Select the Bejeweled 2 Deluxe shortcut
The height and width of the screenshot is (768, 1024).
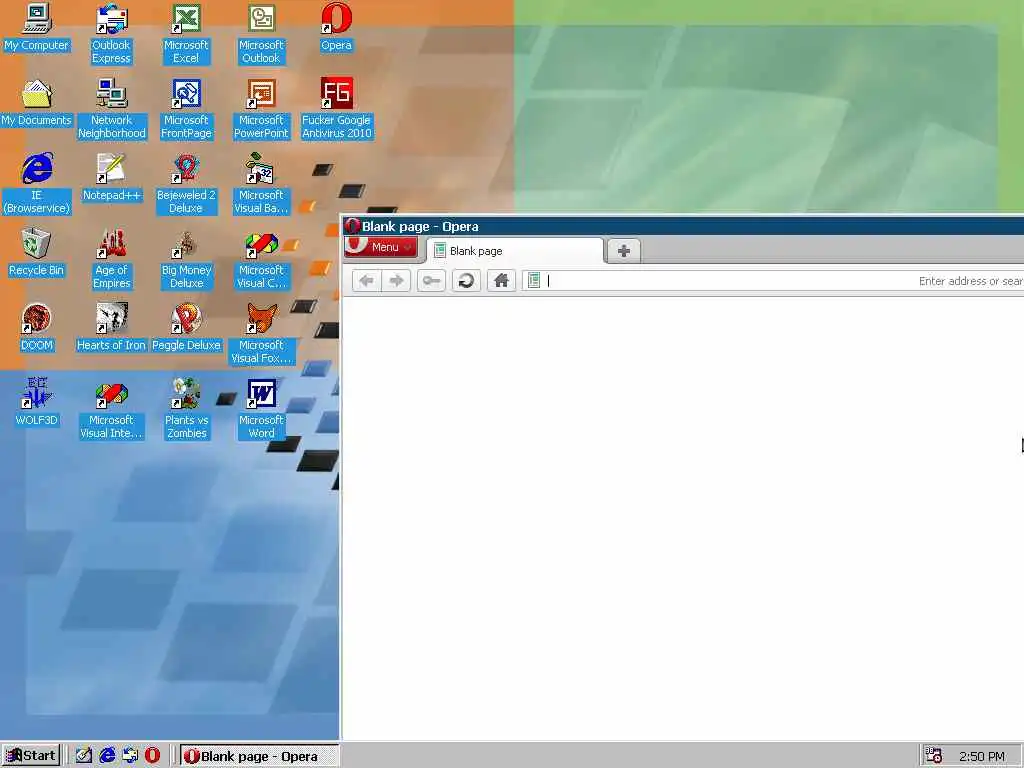pos(186,184)
